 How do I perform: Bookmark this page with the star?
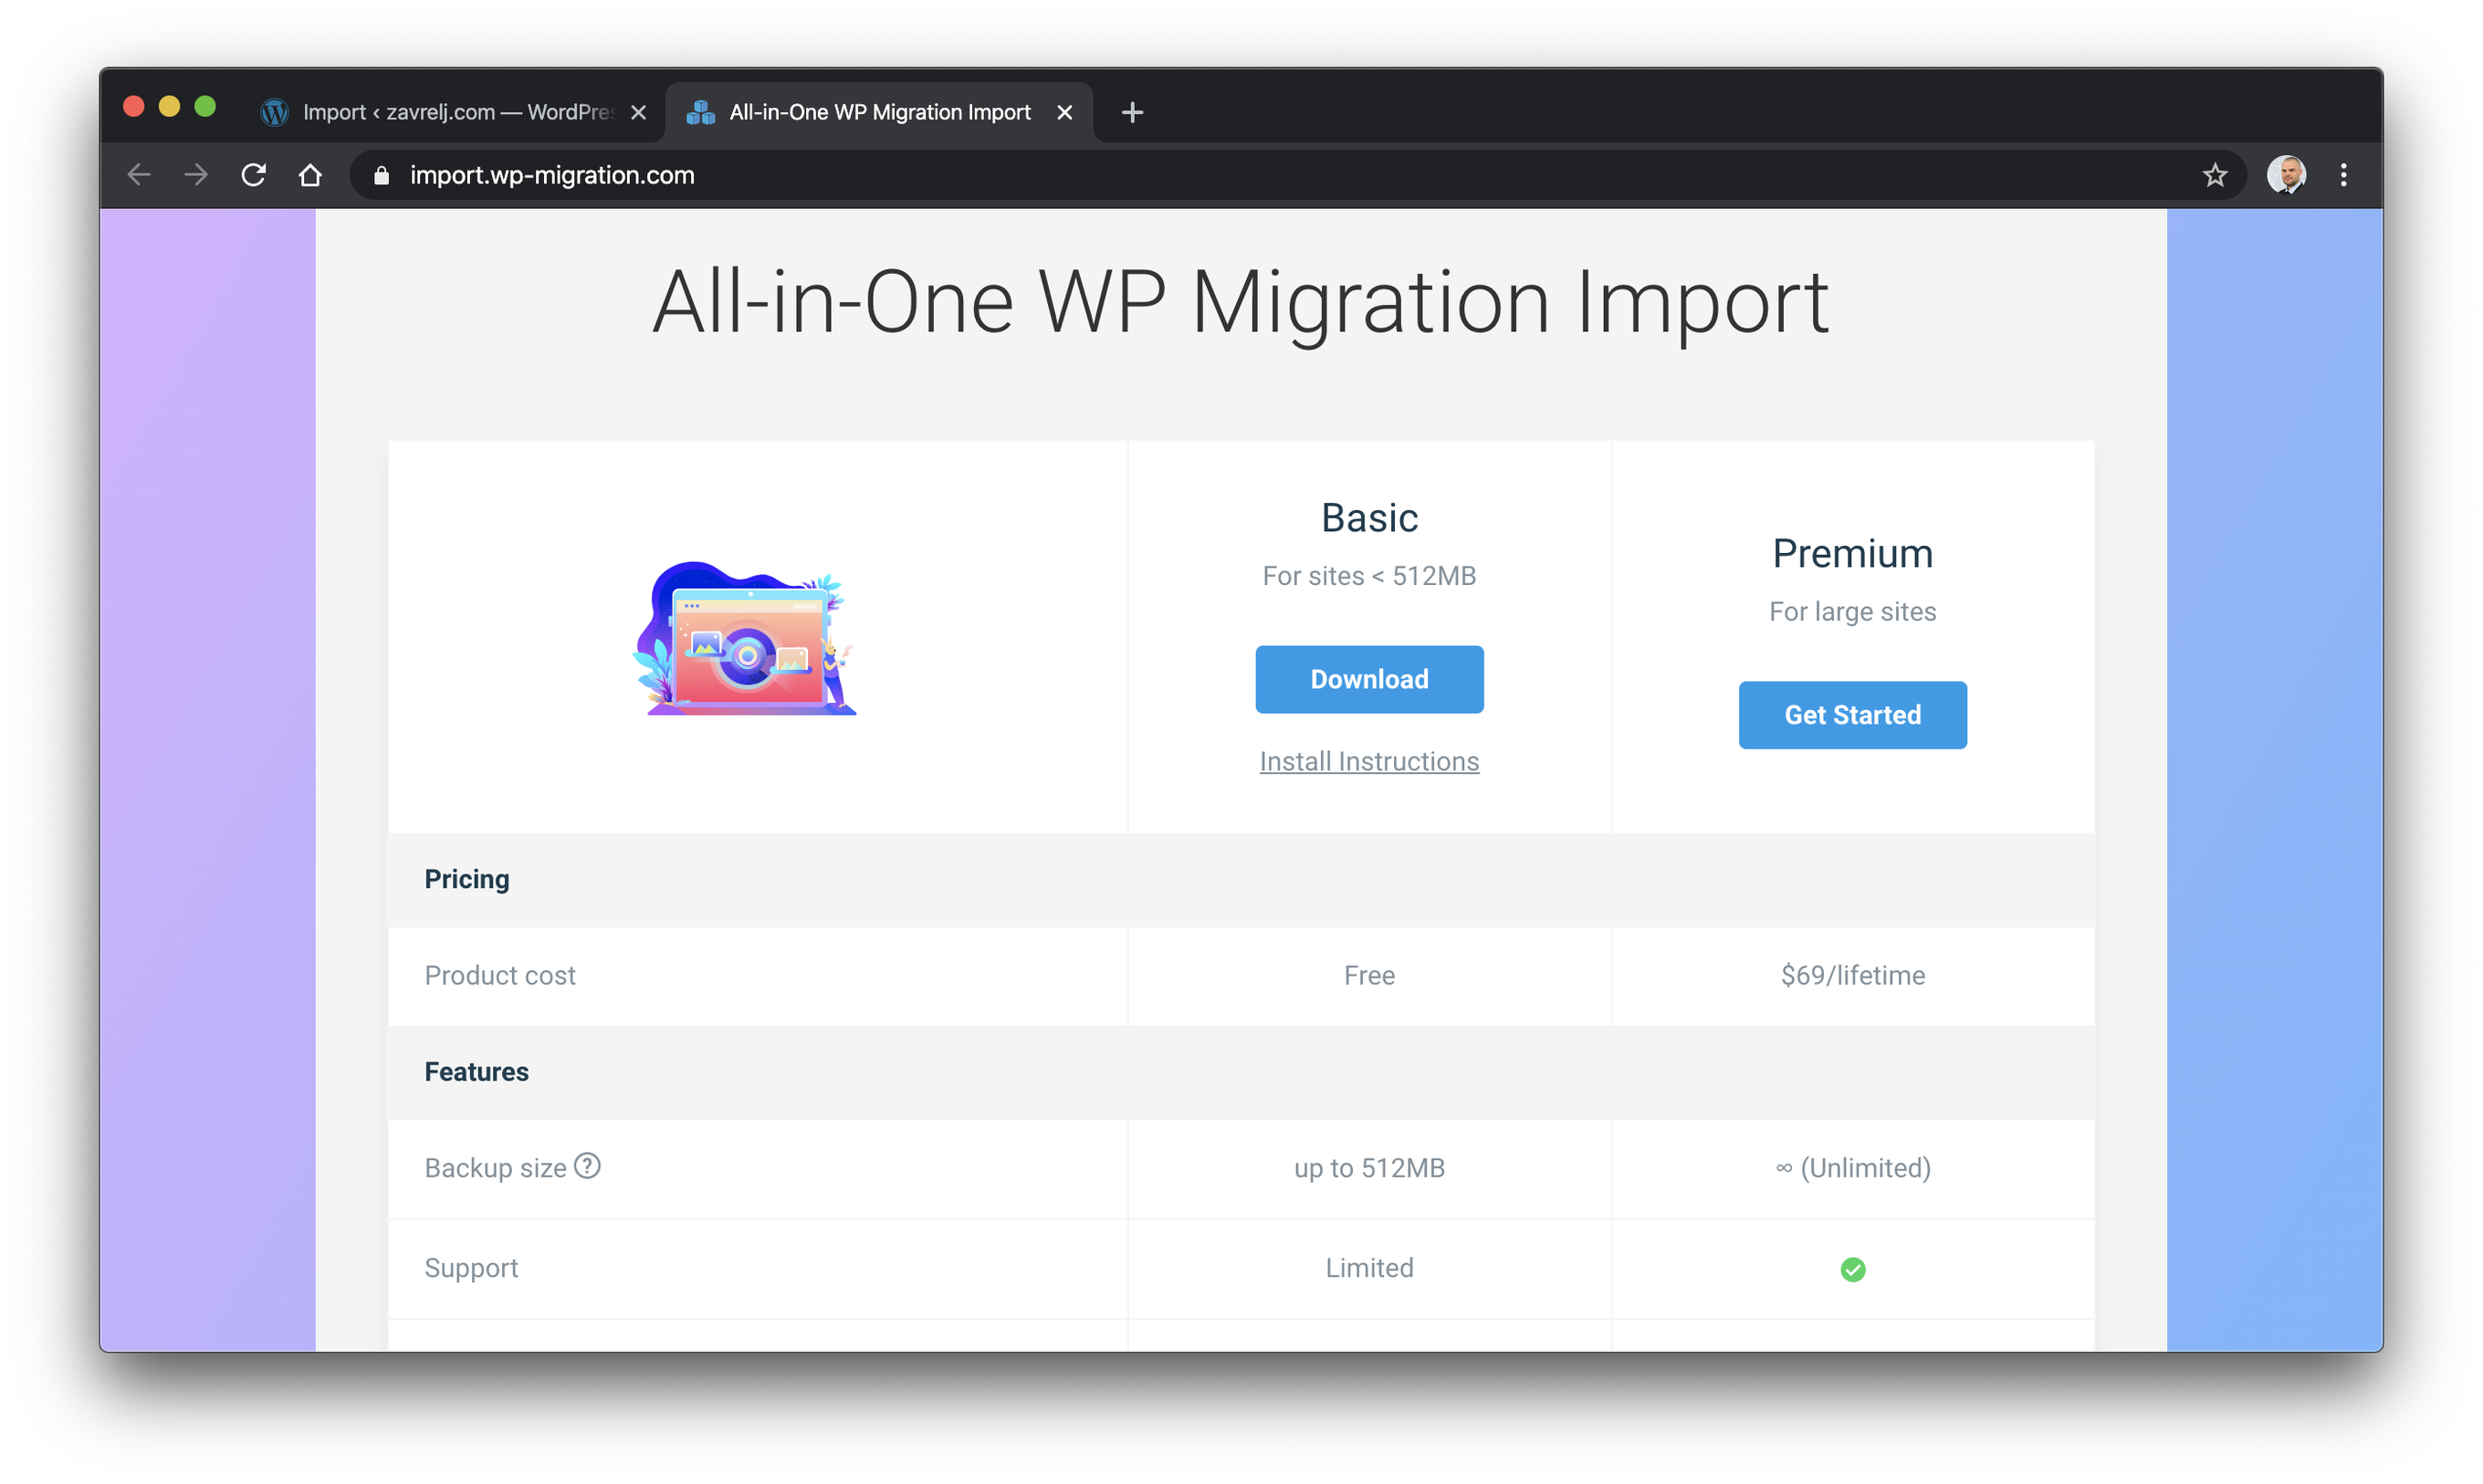pos(2214,175)
